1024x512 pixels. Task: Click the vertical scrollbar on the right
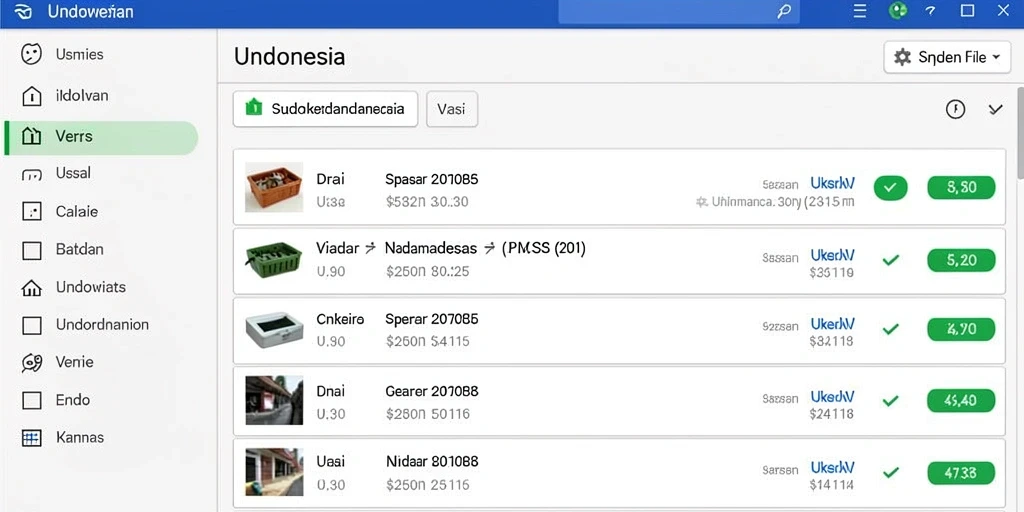[x=1020, y=134]
